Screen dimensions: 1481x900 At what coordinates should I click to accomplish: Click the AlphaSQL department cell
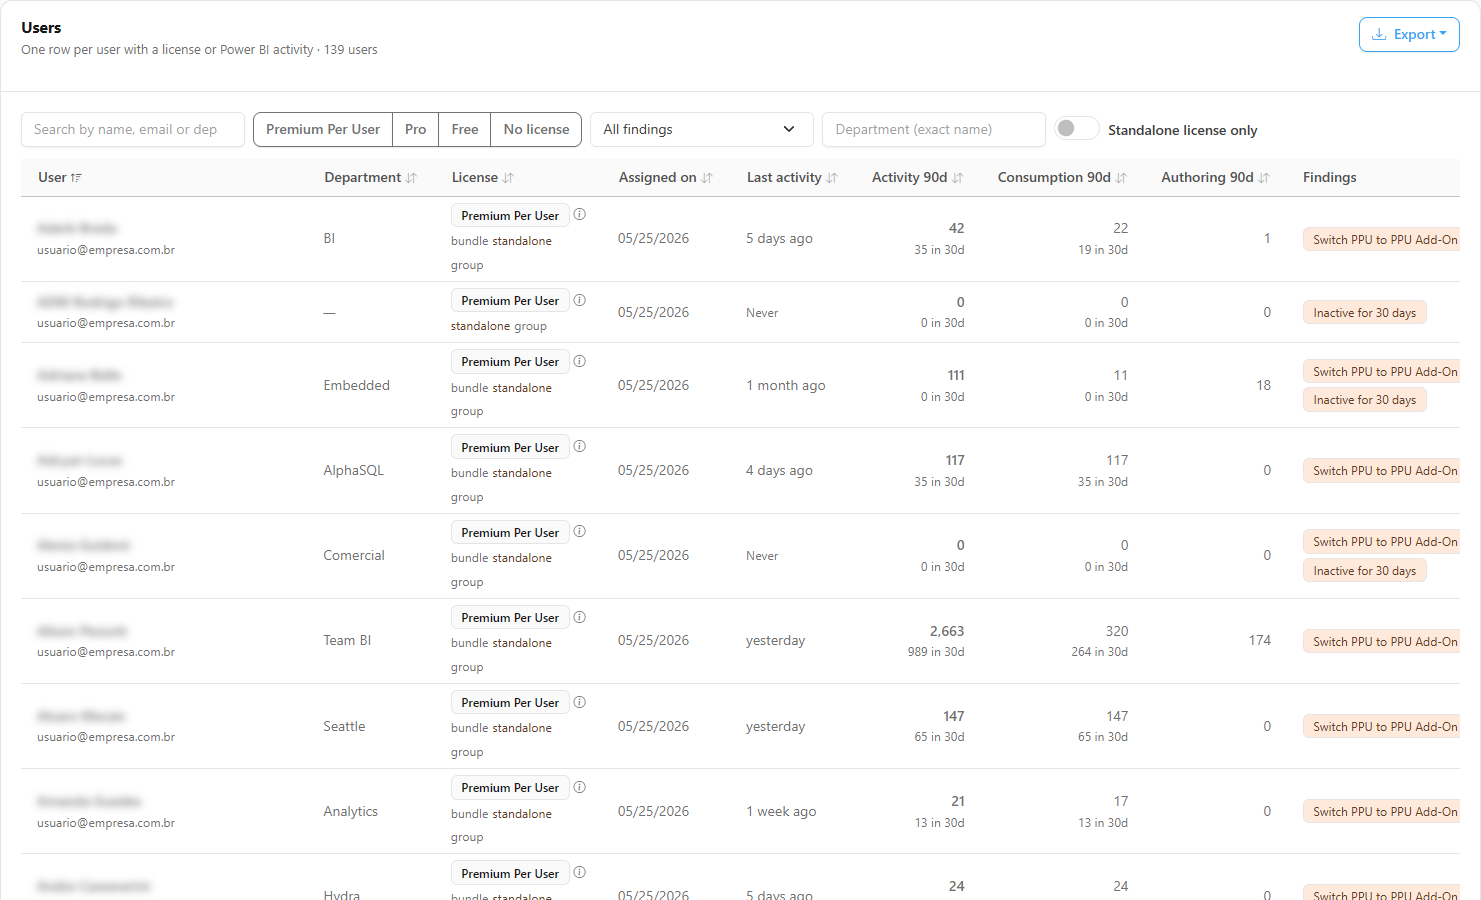(353, 470)
